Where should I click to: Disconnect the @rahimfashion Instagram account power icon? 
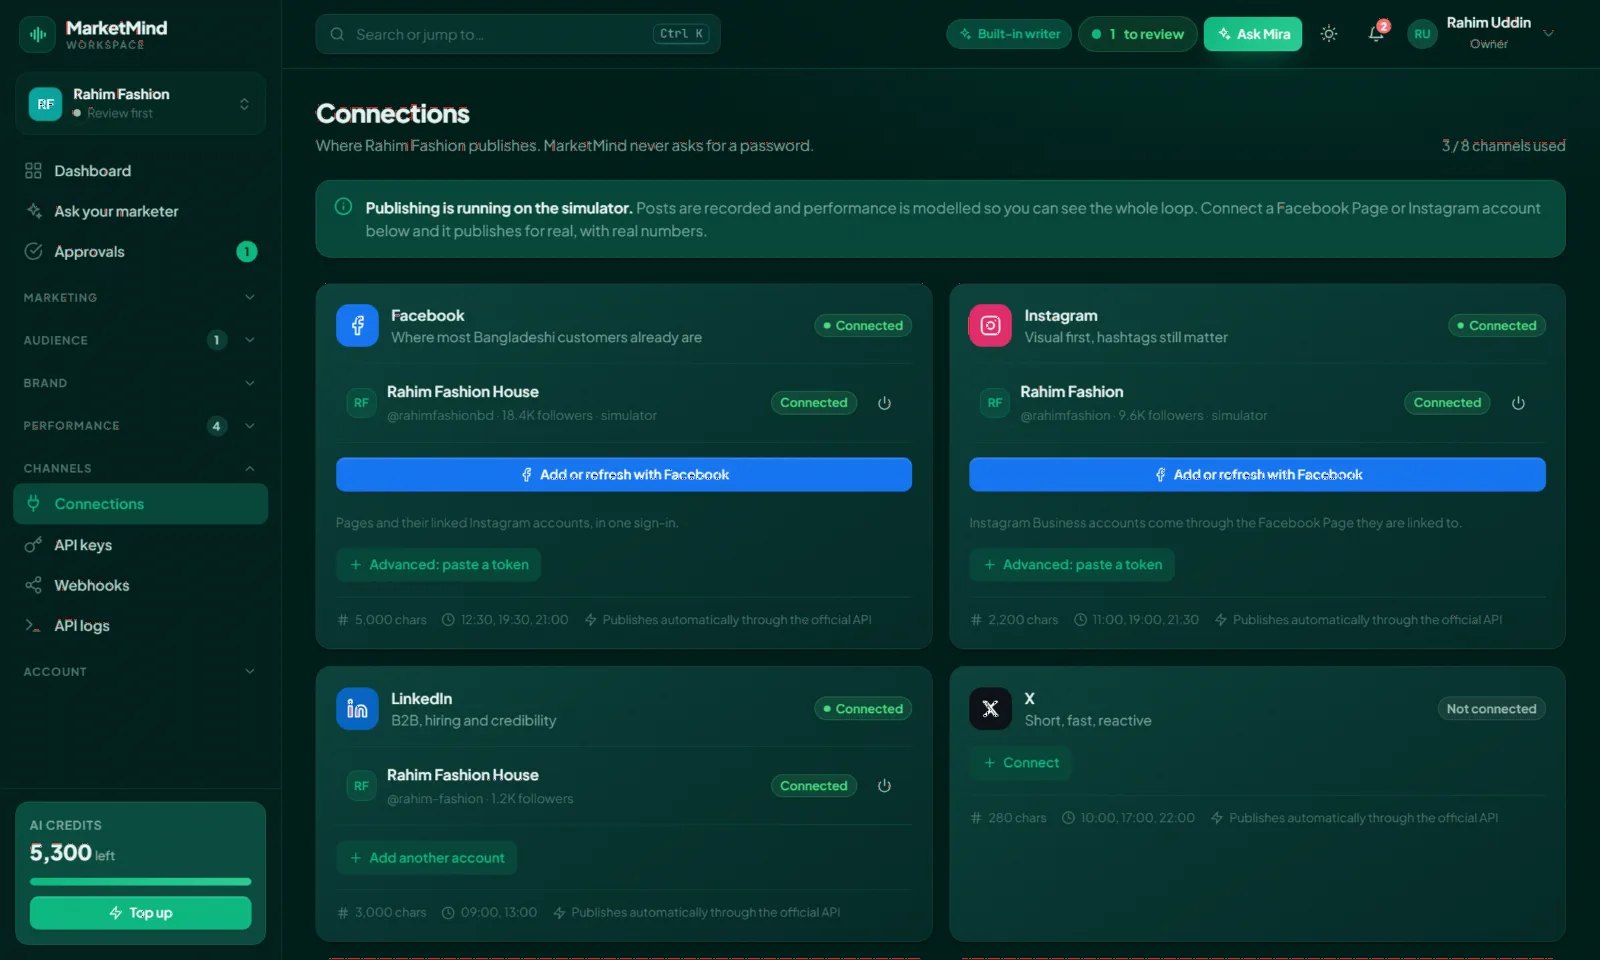(x=1518, y=403)
